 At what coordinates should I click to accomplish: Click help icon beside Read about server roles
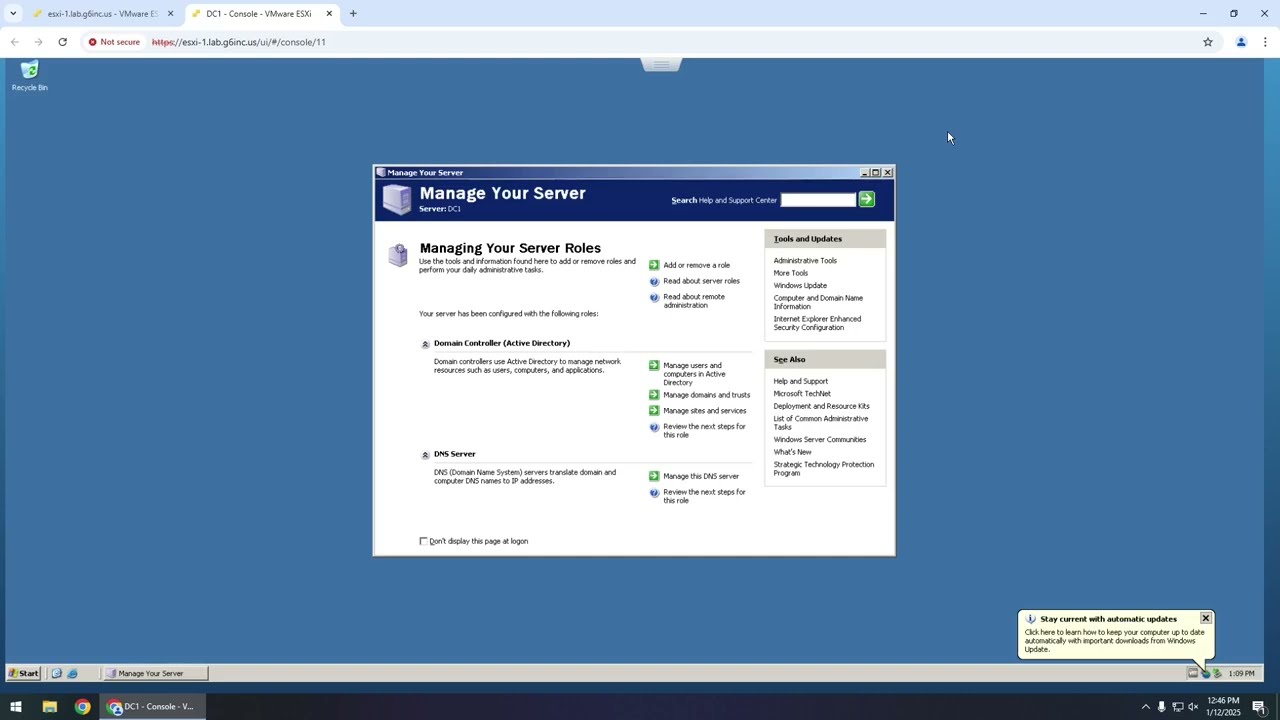coord(654,281)
